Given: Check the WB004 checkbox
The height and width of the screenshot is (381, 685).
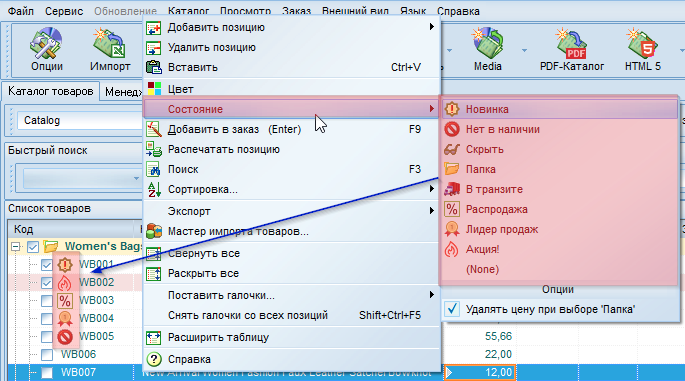Looking at the screenshot, I should (x=47, y=319).
